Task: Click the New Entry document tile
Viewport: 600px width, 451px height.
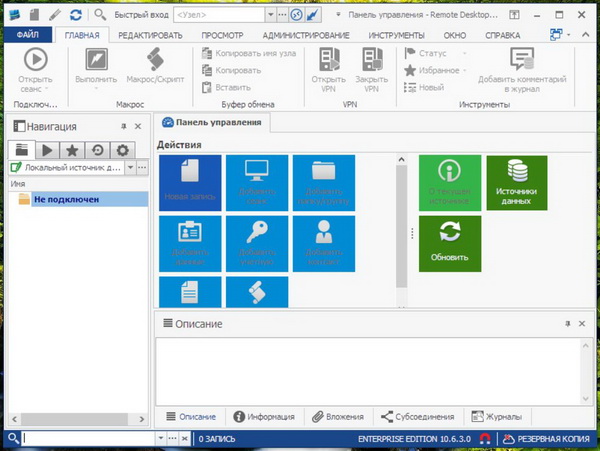Action: point(189,182)
